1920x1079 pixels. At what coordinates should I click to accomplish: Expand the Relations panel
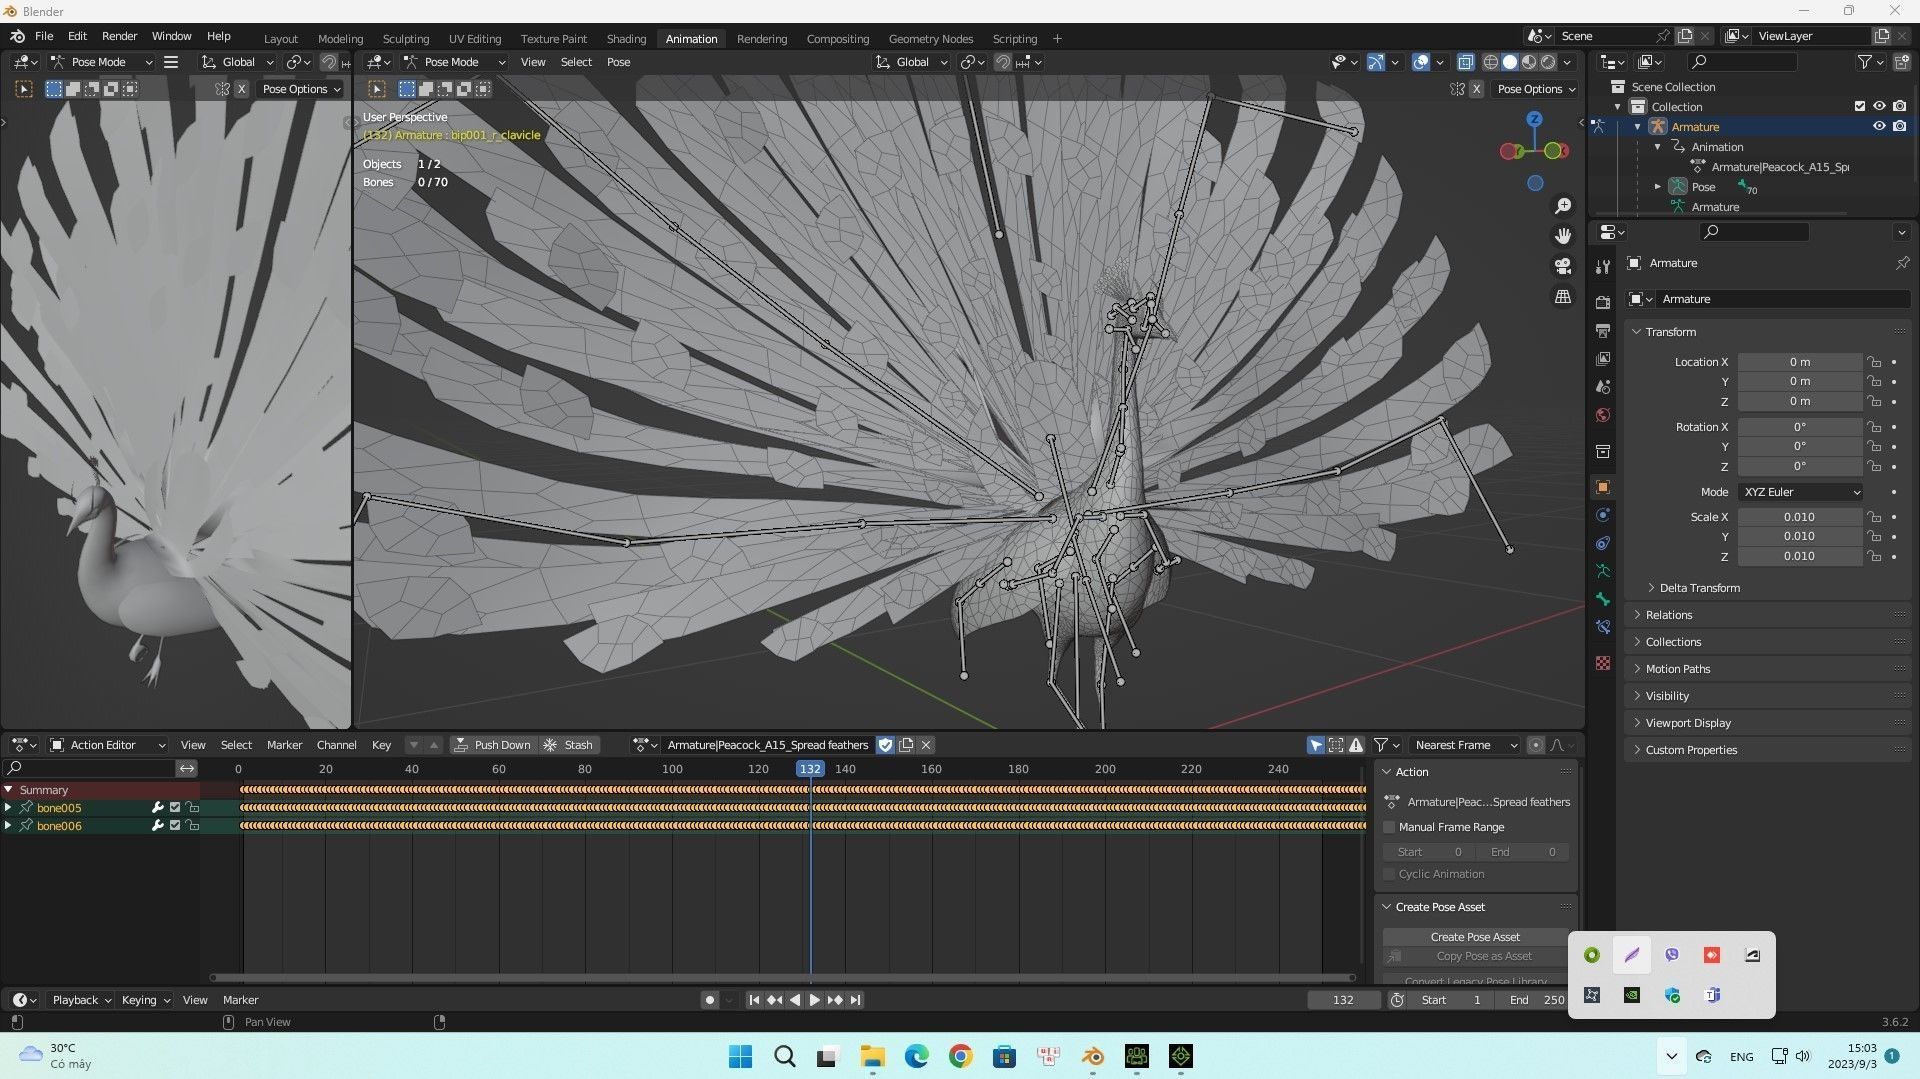[1668, 615]
